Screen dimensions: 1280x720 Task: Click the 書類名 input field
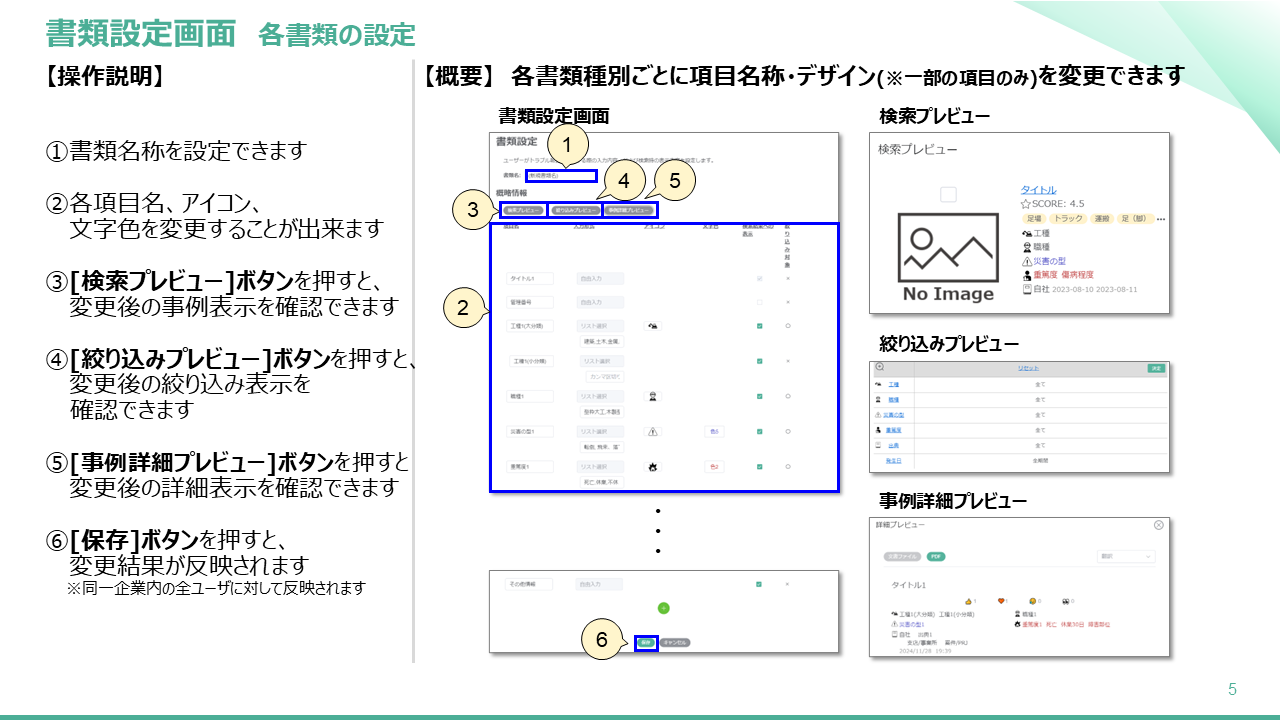tap(559, 174)
